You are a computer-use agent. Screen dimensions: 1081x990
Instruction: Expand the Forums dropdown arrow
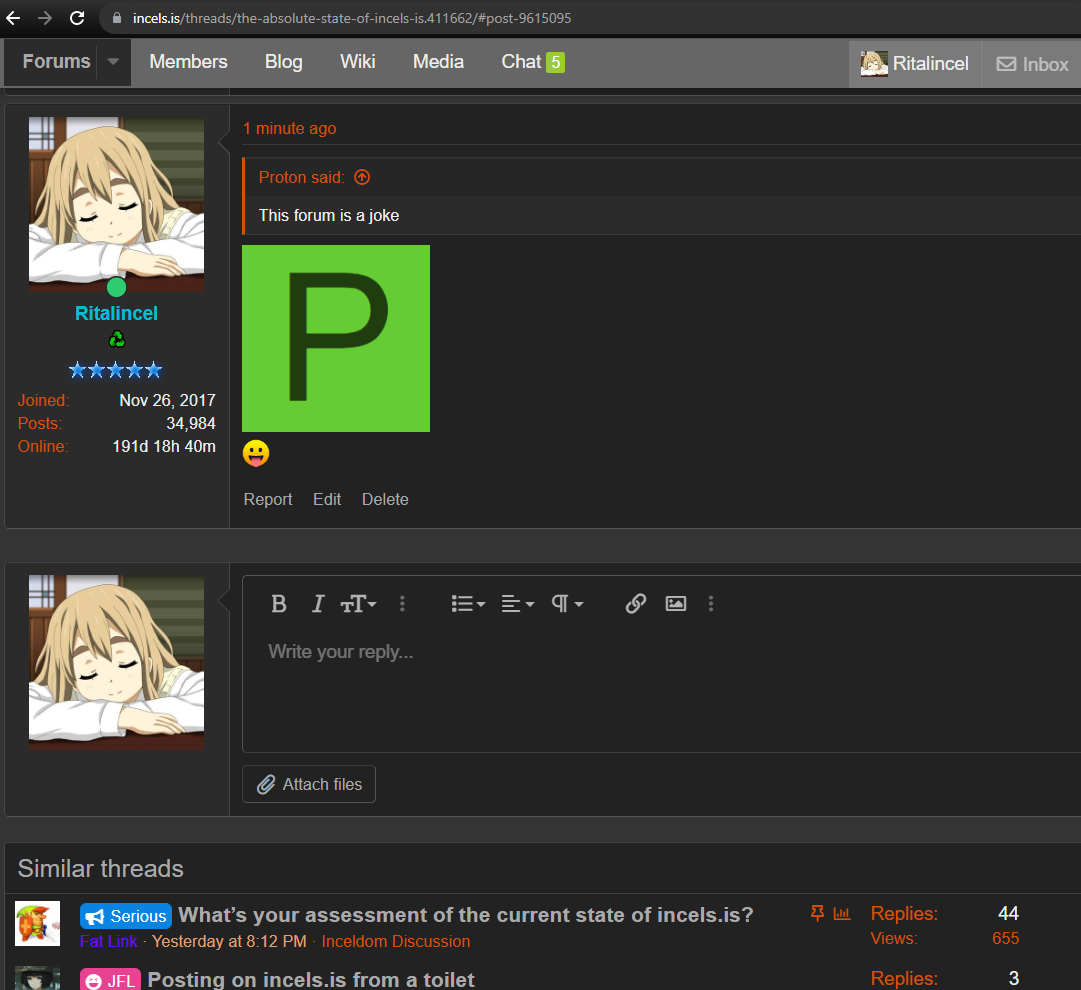click(113, 61)
